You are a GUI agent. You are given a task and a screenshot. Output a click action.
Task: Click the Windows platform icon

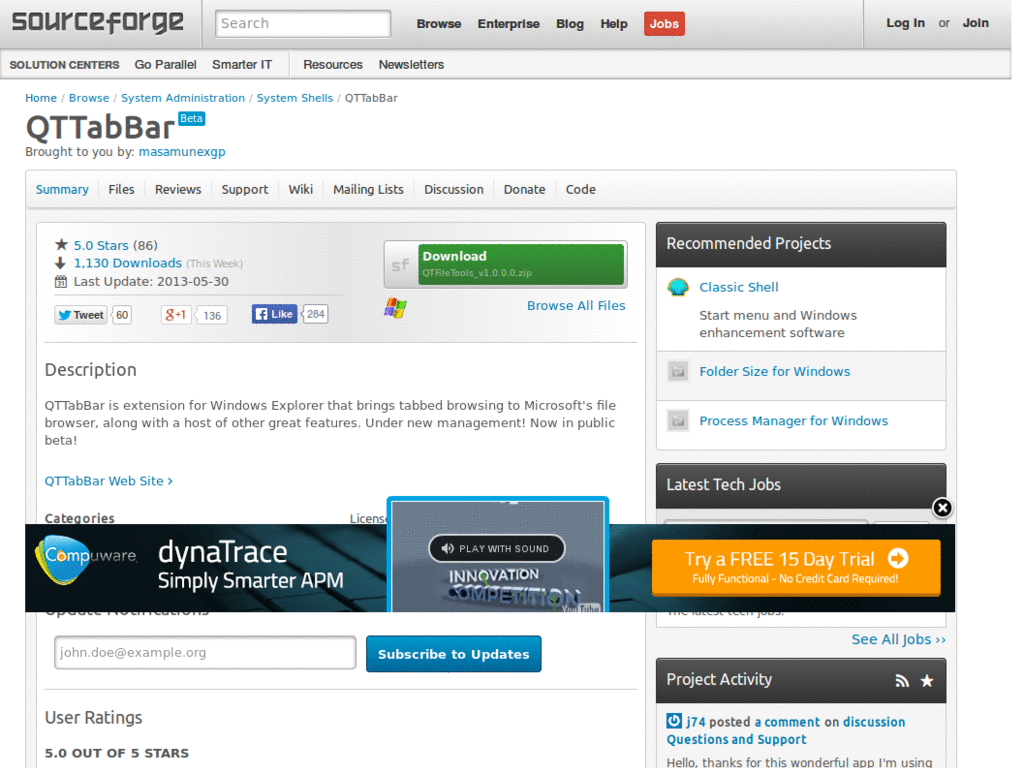click(x=395, y=308)
